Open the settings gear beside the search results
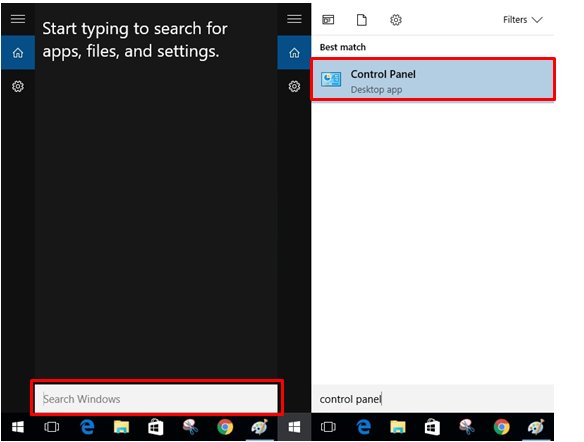This screenshot has height=442, width=584. coord(294,86)
